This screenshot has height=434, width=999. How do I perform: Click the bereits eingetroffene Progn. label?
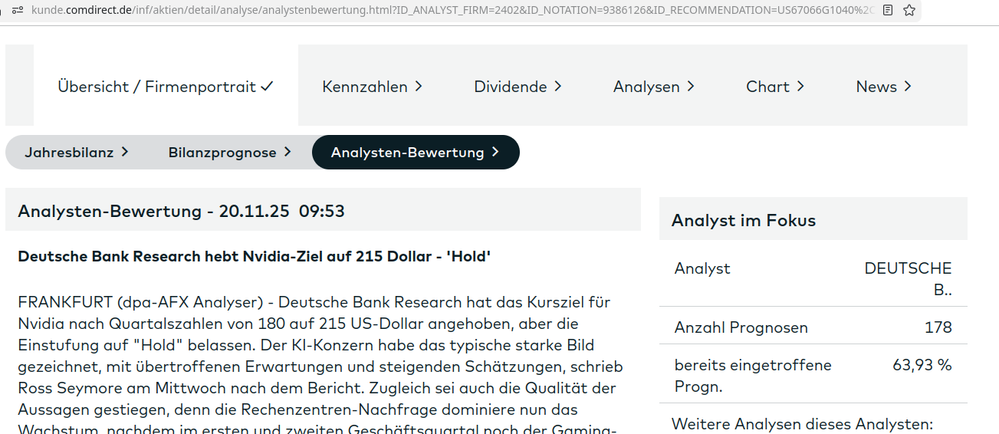tap(753, 375)
